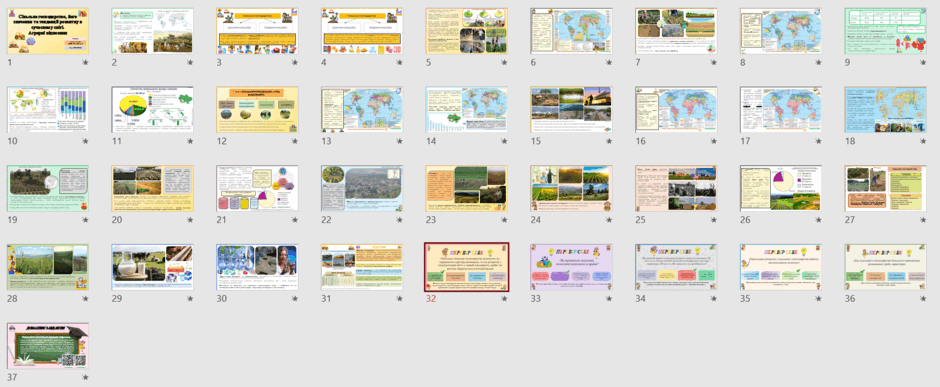940x387 pixels.
Task: Select slide 2 thumbnail with world map
Action: (153, 31)
